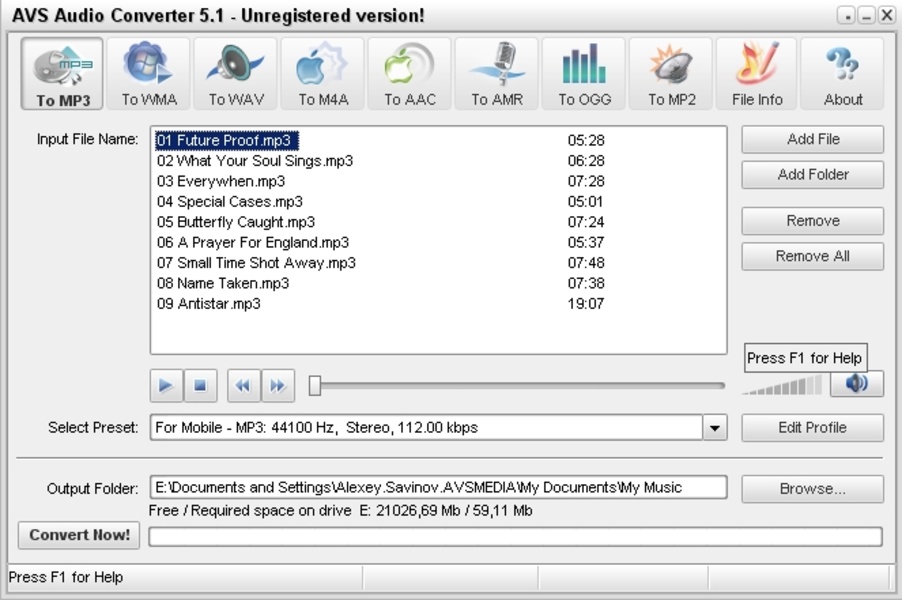Click the Add File button
The image size is (902, 600).
[x=812, y=140]
